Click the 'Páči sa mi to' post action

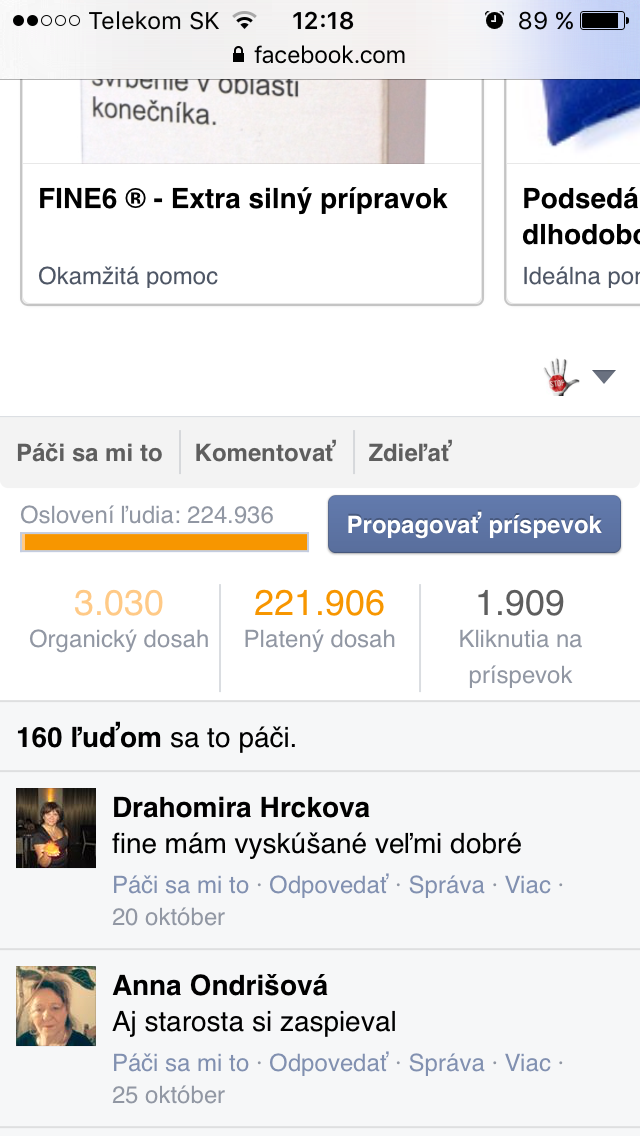pos(89,453)
